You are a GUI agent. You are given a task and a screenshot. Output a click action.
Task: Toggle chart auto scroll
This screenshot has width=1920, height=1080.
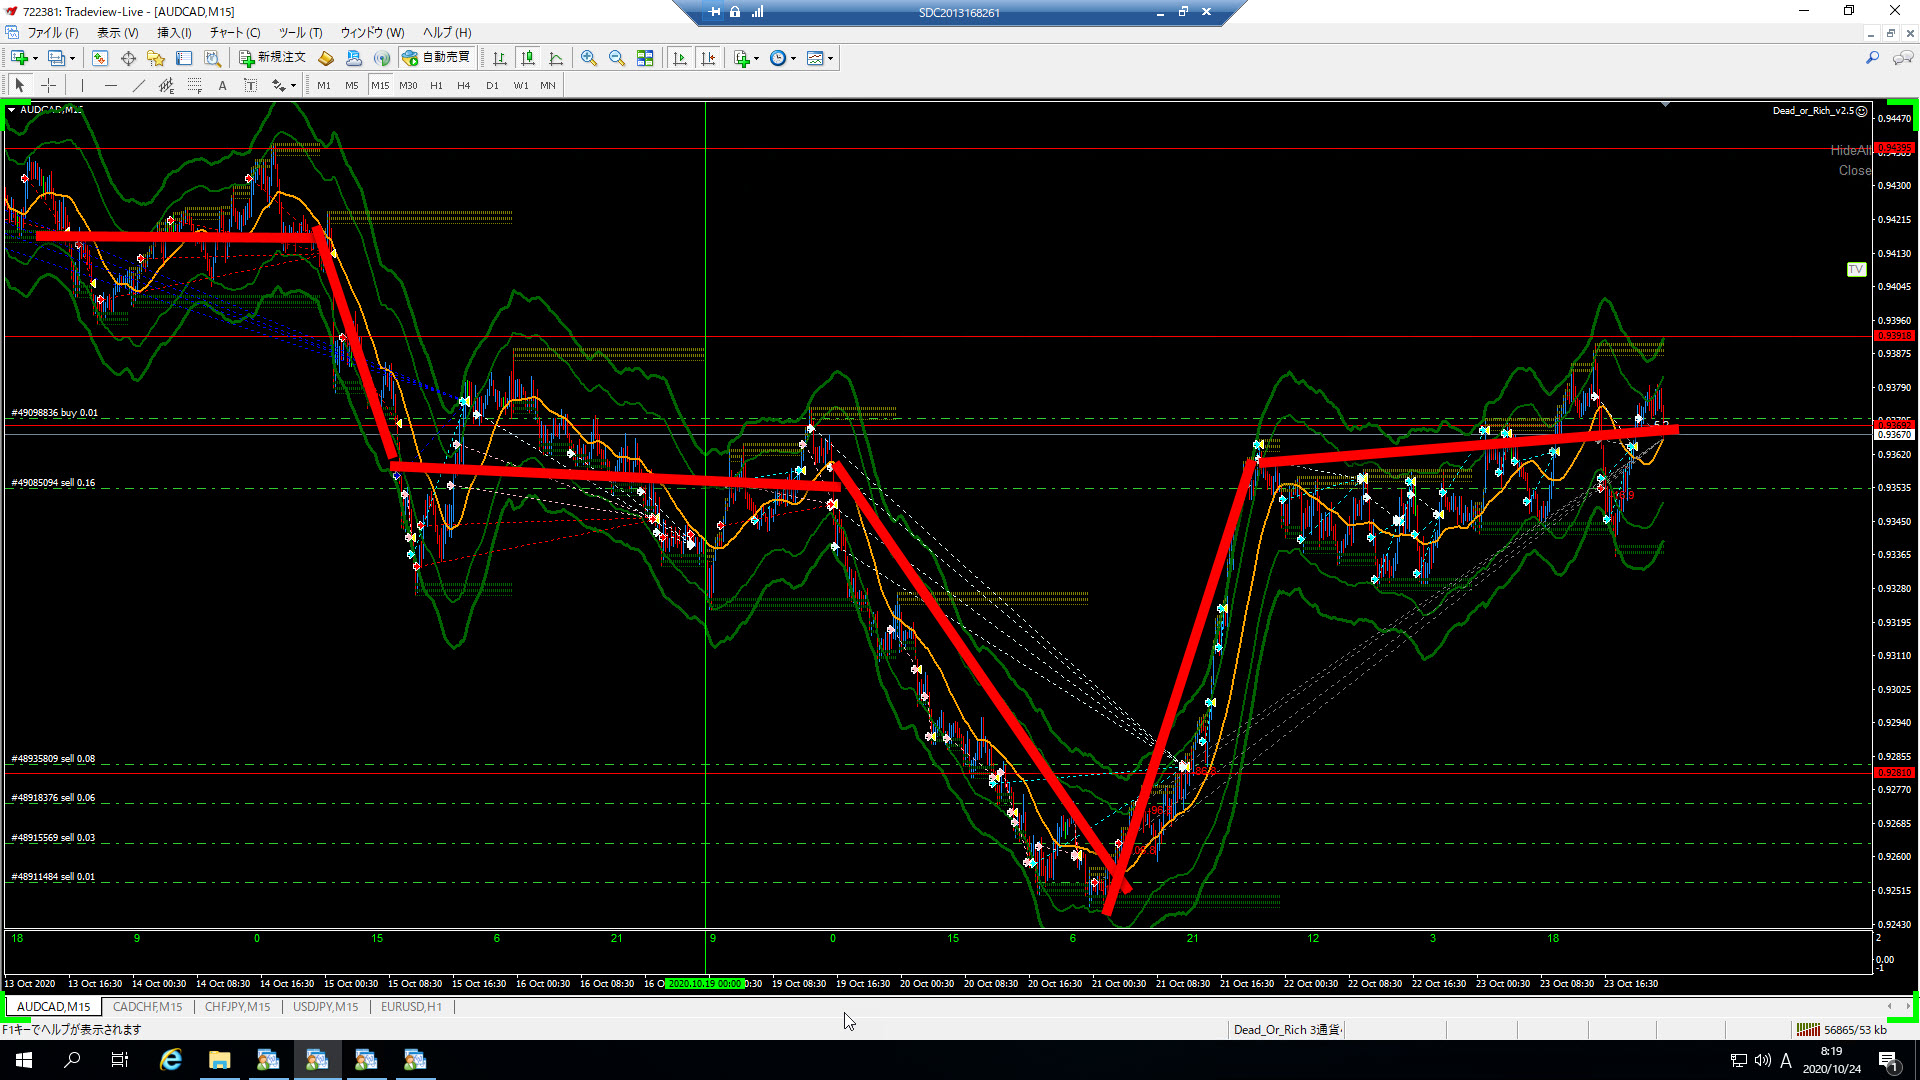point(680,58)
